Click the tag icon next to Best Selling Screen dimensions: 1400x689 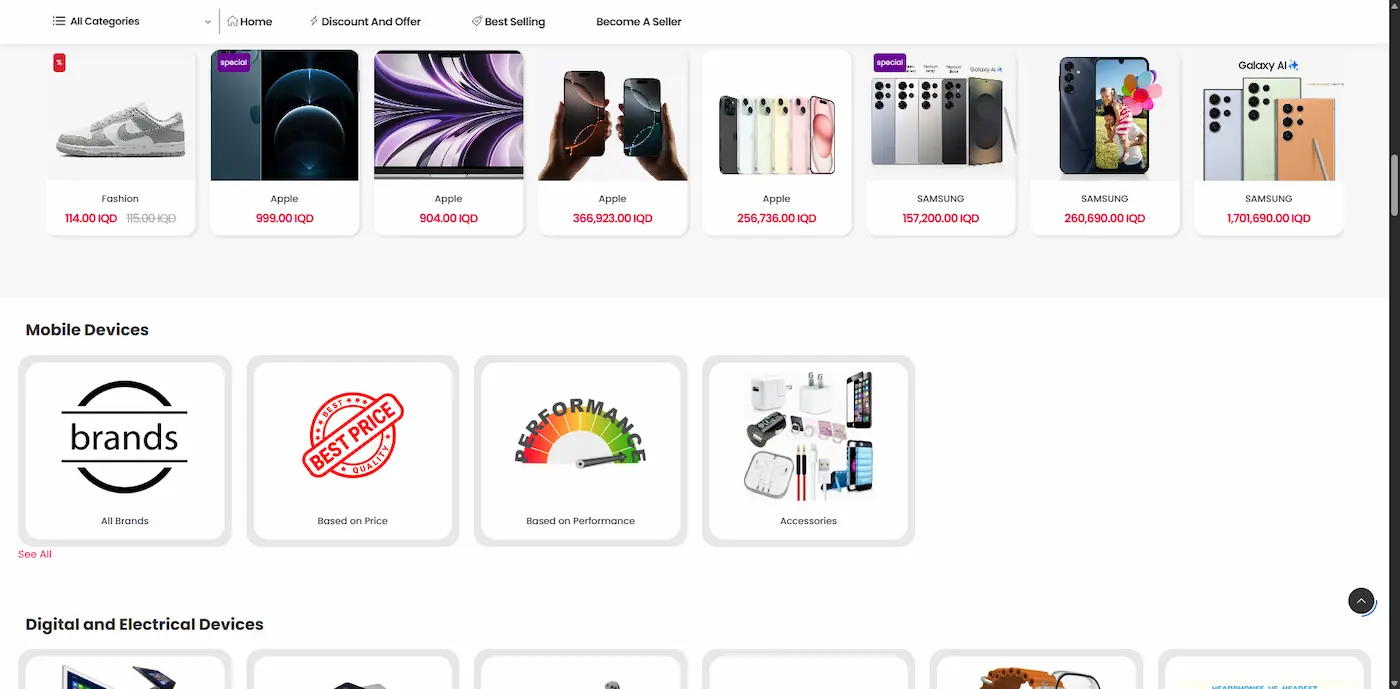(477, 21)
